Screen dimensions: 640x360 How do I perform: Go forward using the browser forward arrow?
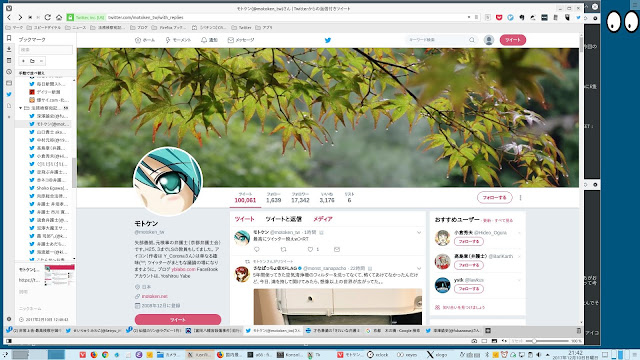[20, 18]
